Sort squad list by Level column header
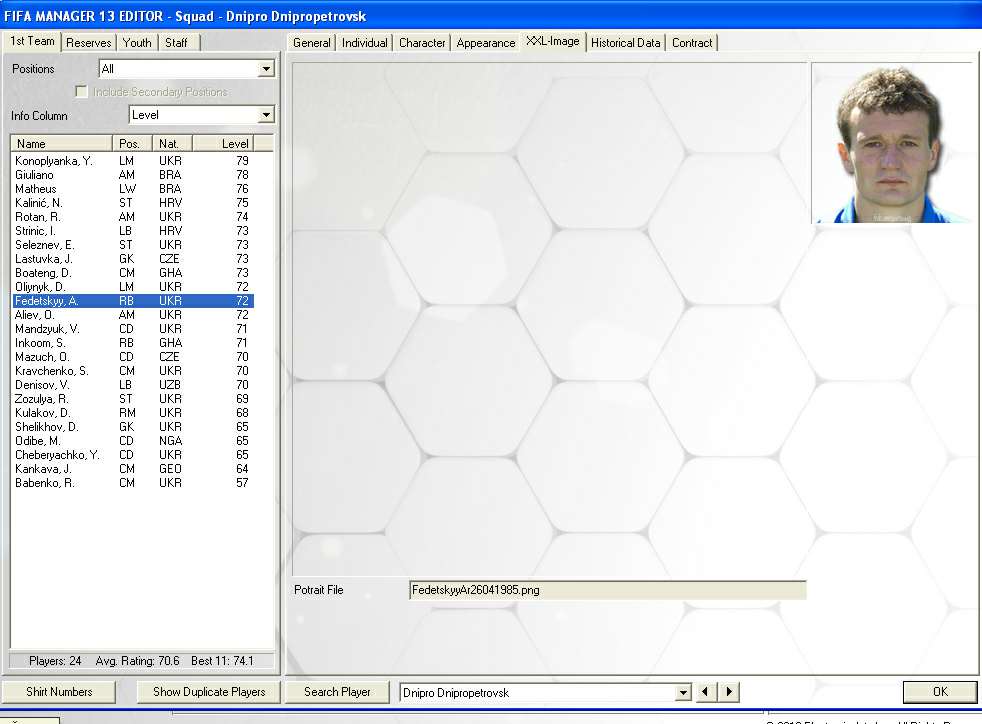Screen dimensions: 982x724 coord(235,144)
